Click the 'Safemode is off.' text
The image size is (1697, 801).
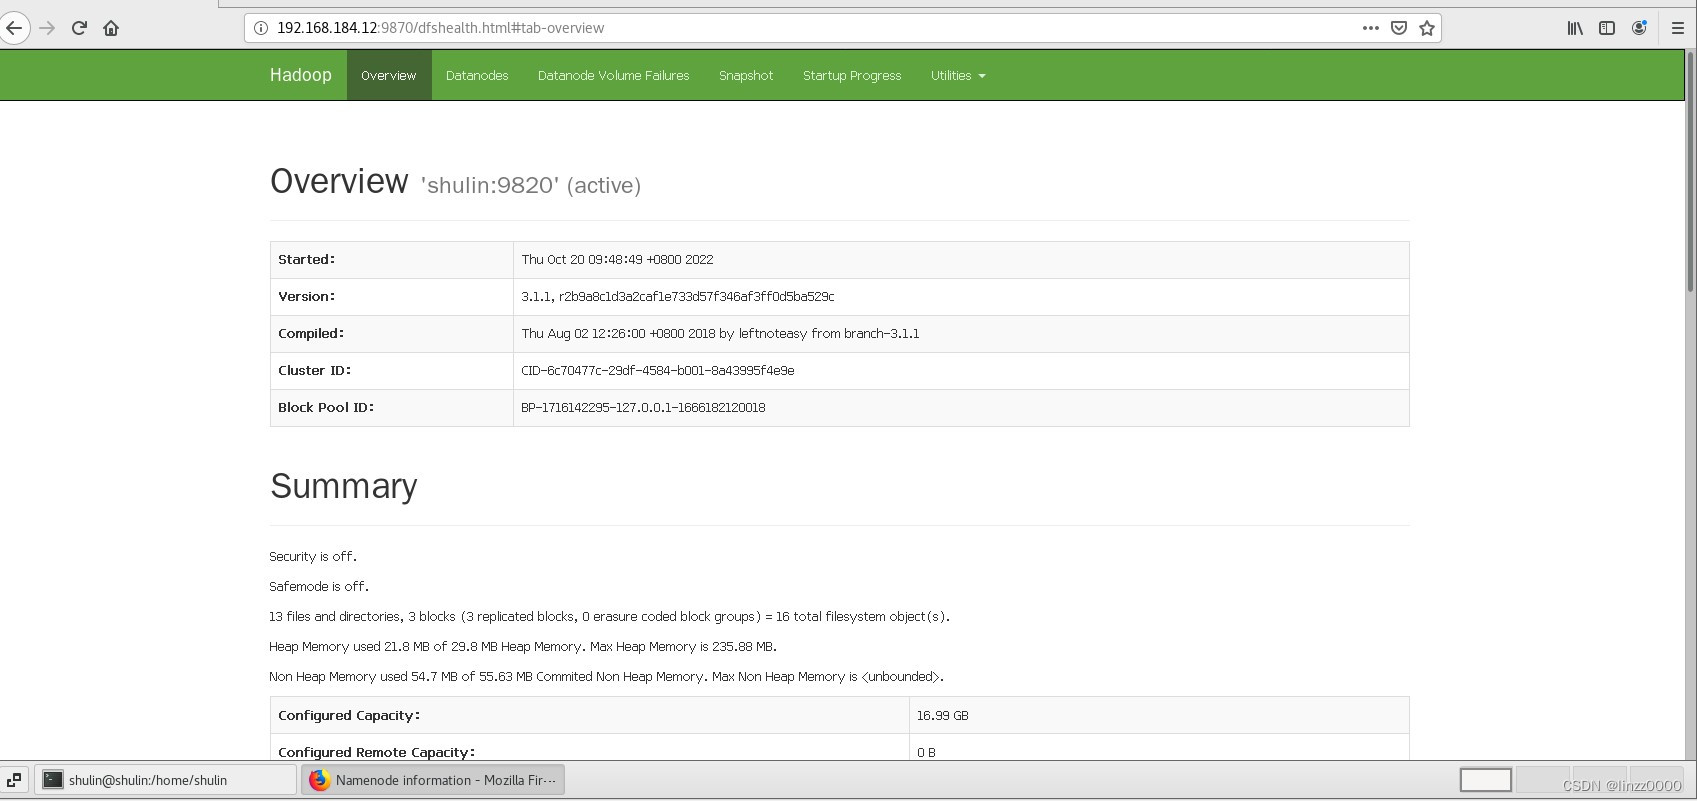point(319,586)
